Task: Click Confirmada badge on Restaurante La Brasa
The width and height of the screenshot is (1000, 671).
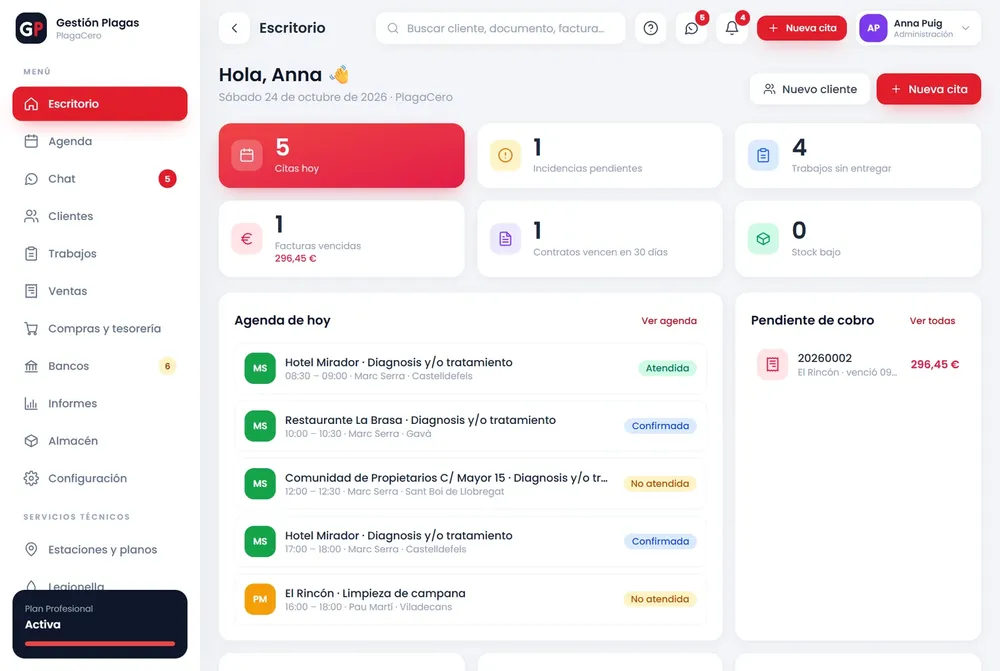Action: coord(660,426)
